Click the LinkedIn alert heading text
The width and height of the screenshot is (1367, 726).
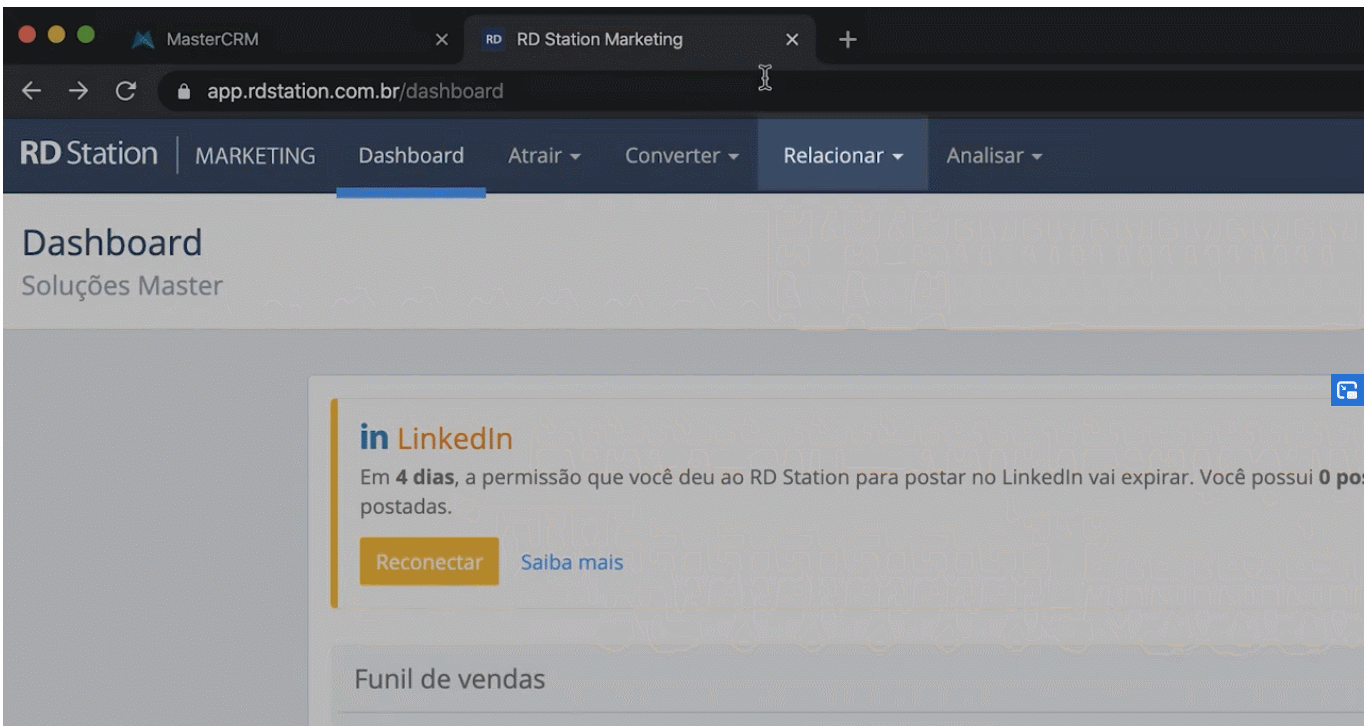455,438
